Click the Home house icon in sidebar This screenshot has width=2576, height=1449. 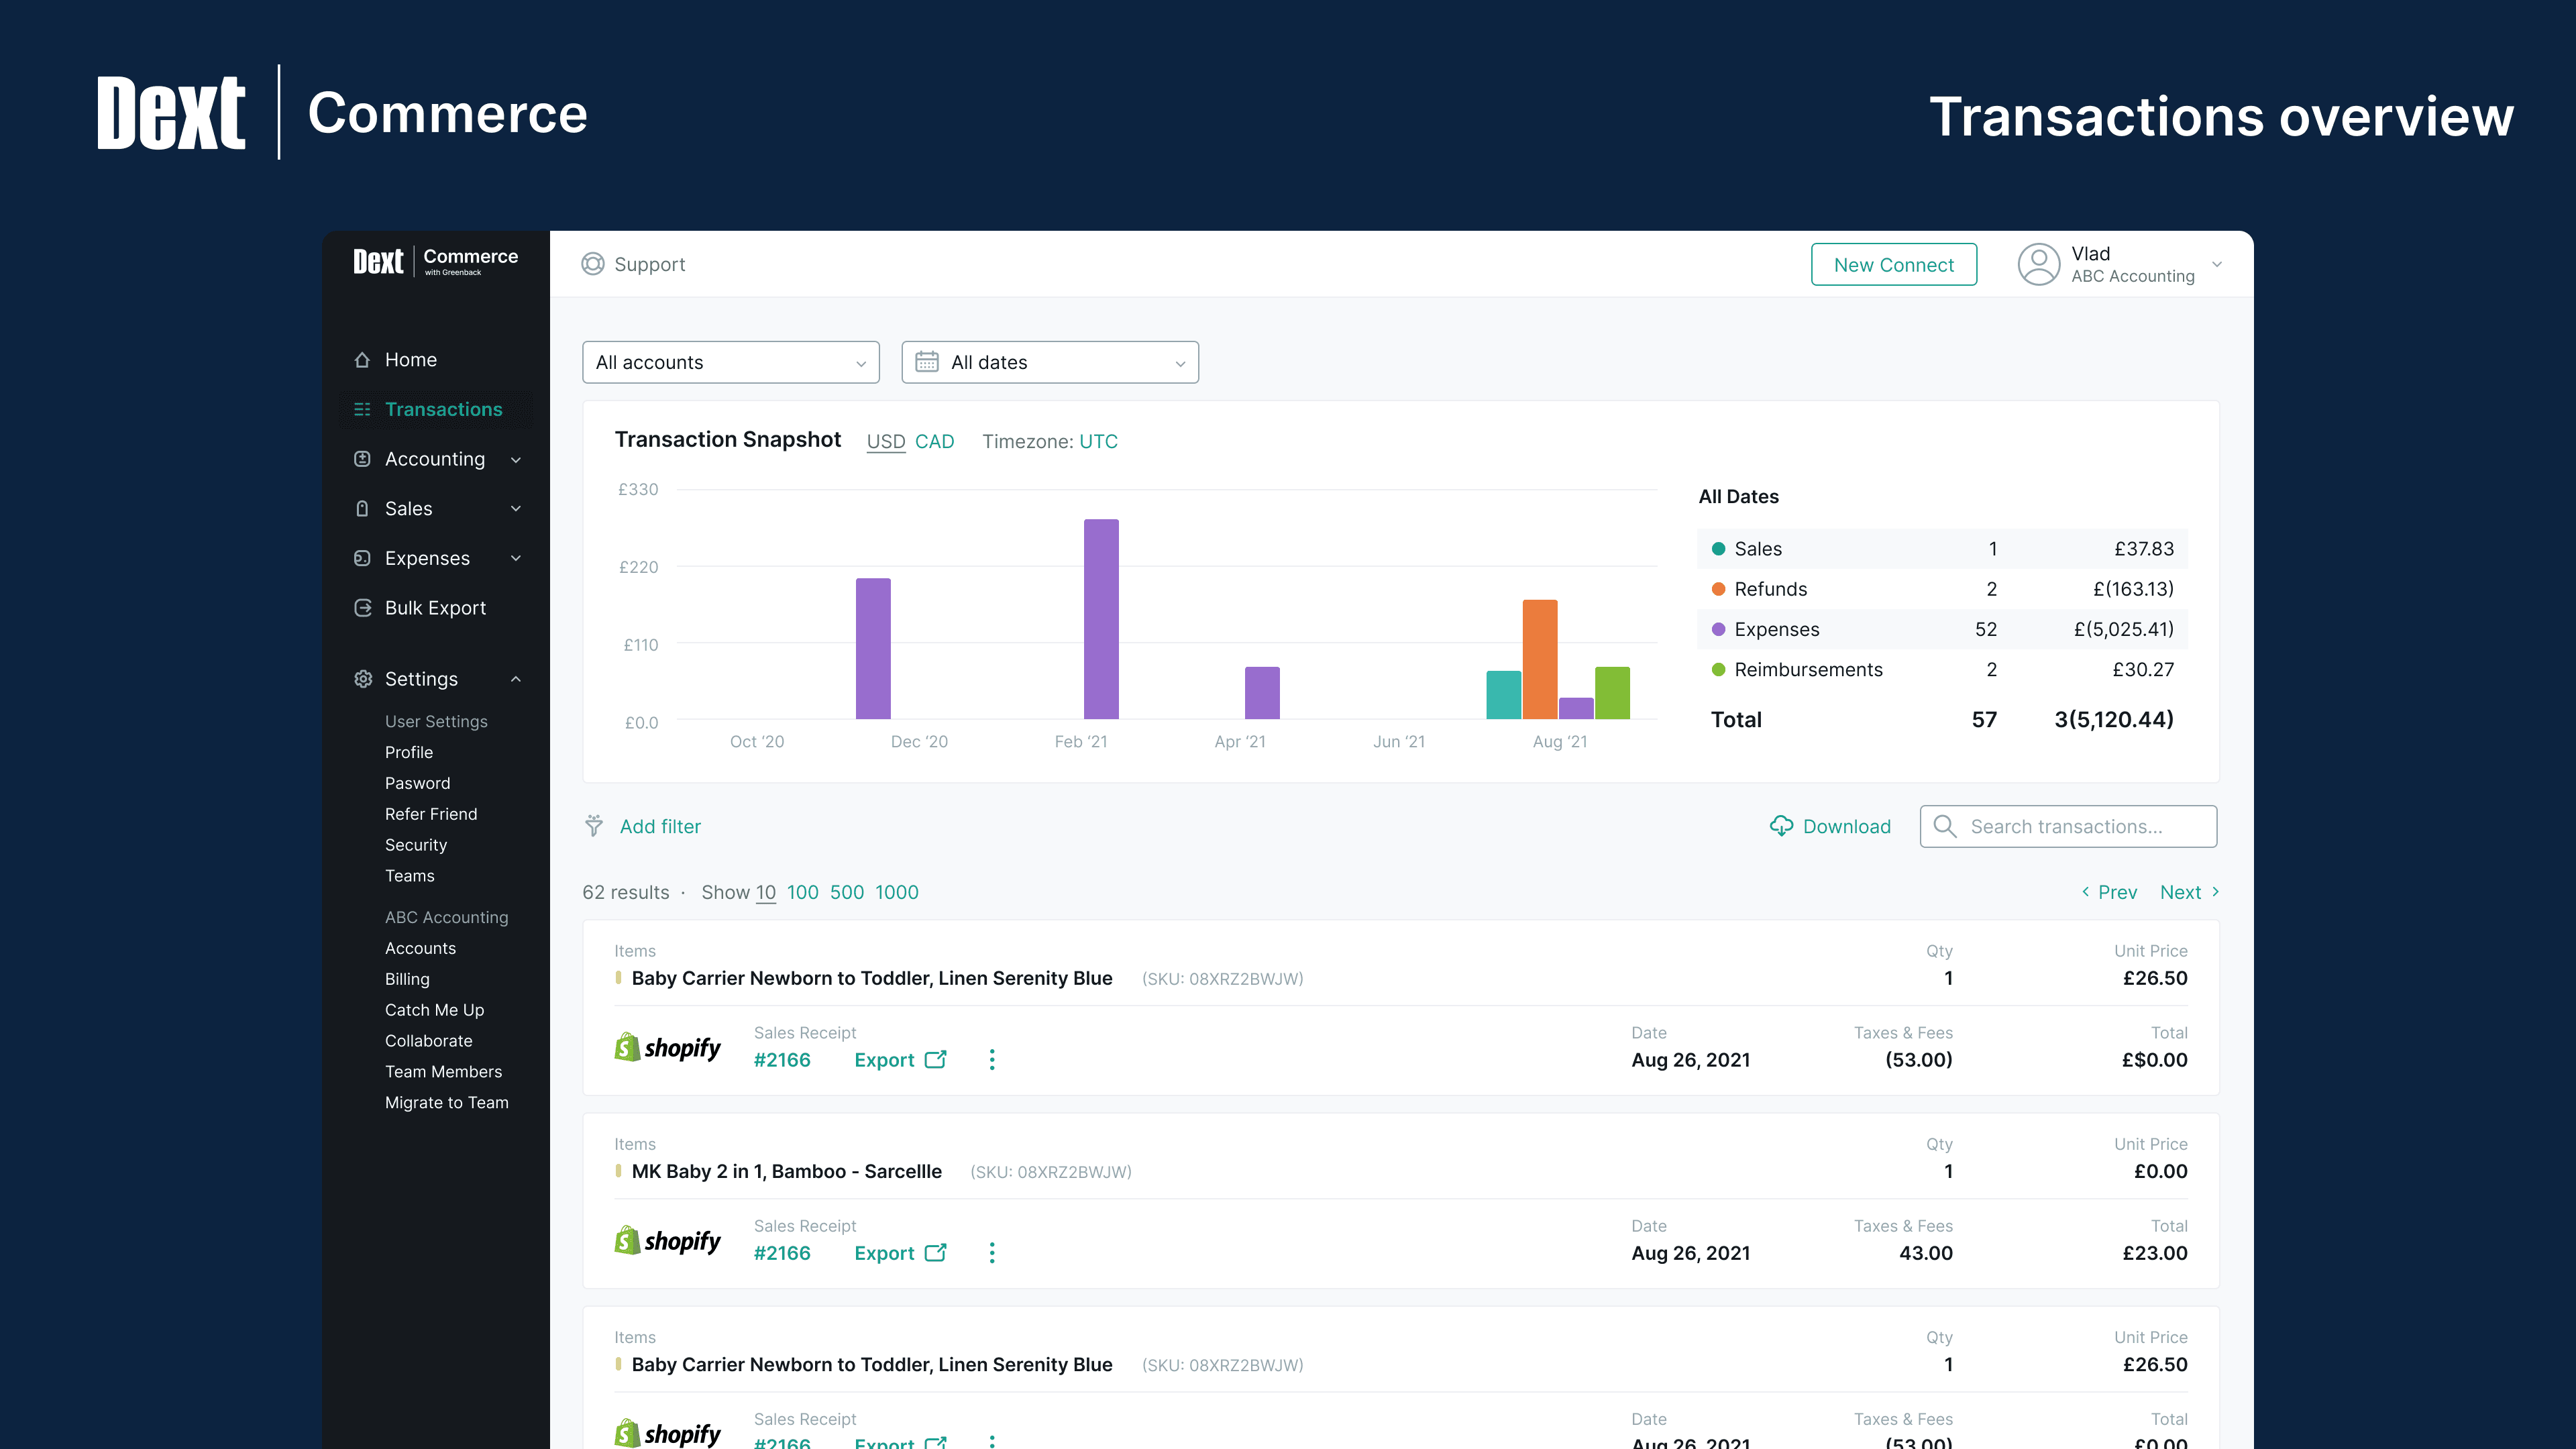[x=362, y=360]
